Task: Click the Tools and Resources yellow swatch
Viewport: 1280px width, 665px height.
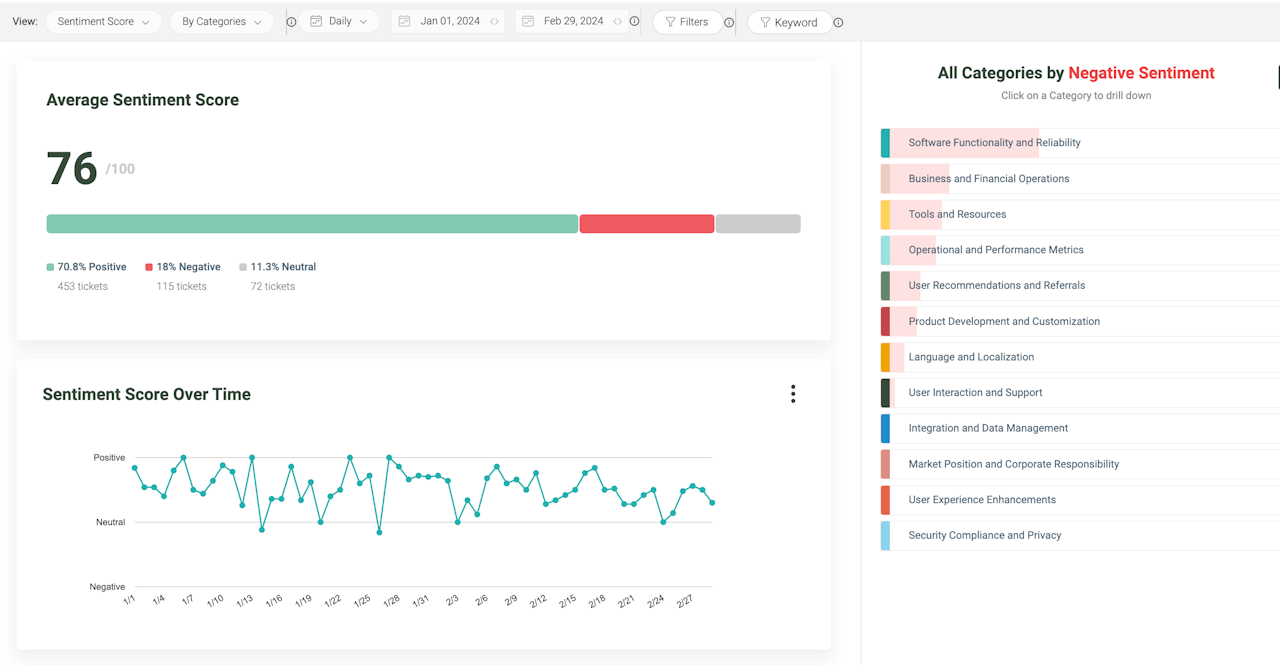Action: coord(885,214)
